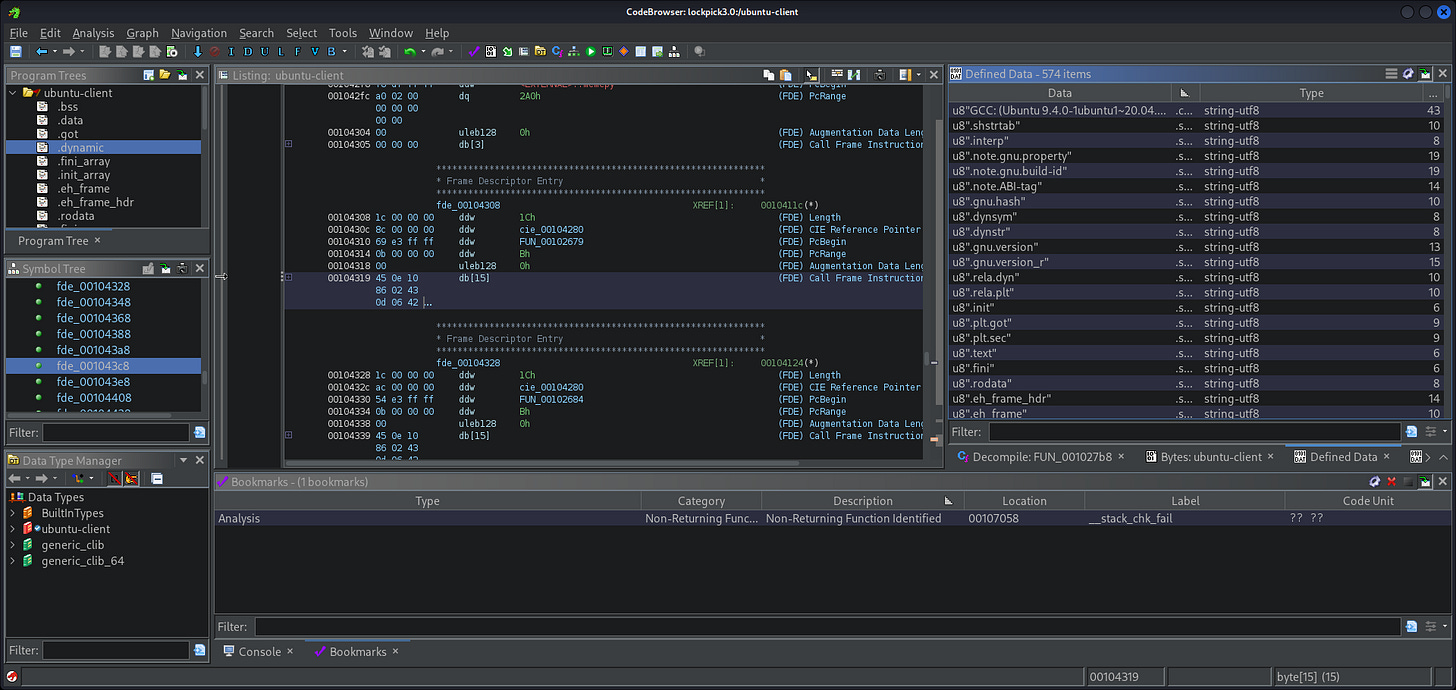Click the Defined Data filter text field
The height and width of the screenshot is (690, 1456).
coord(1194,432)
